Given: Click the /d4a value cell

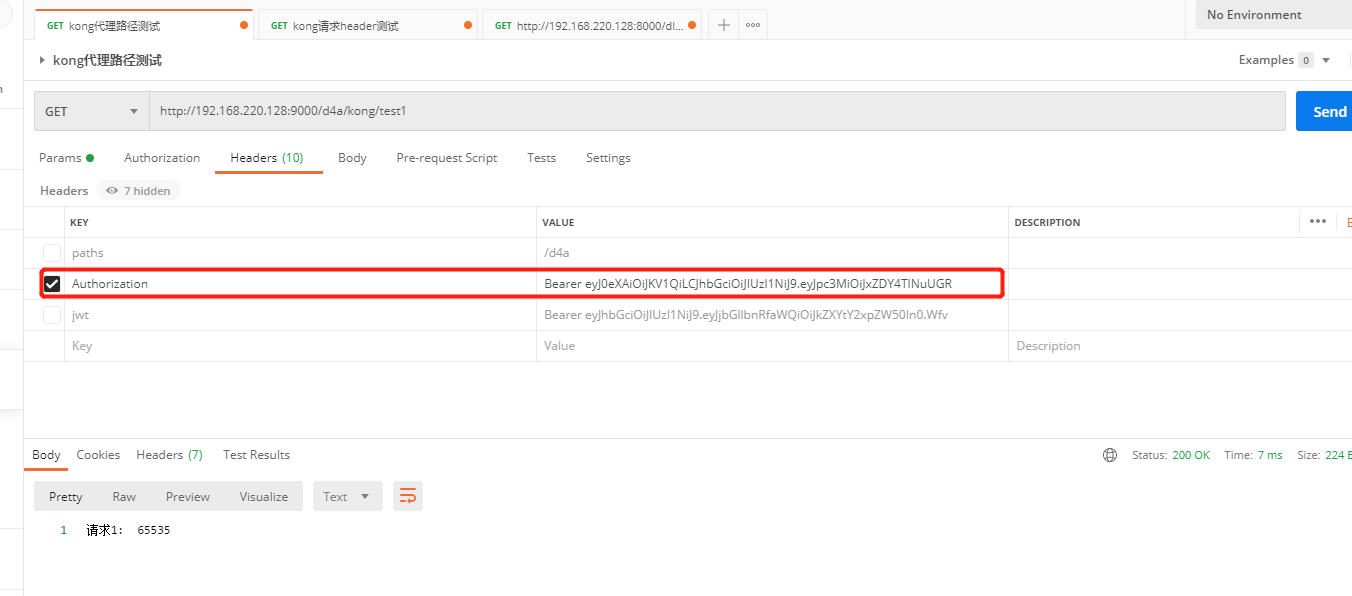Looking at the screenshot, I should [772, 253].
